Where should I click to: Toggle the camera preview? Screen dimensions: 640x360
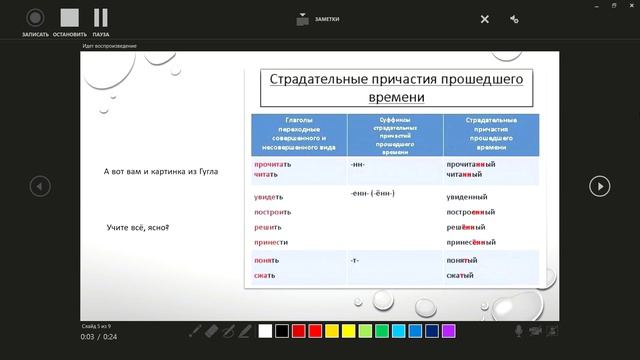point(553,331)
